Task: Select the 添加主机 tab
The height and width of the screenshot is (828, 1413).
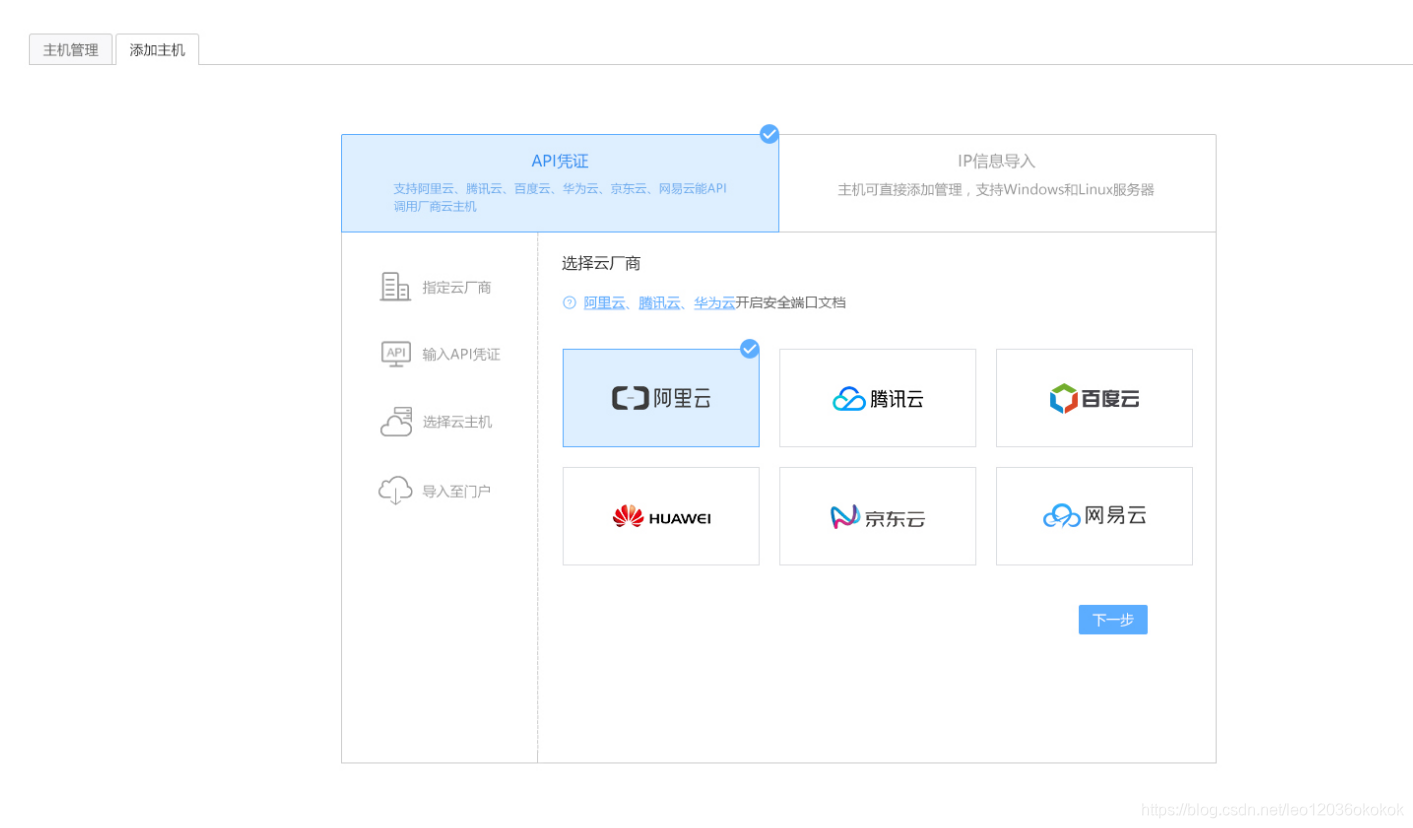Action: 157,49
